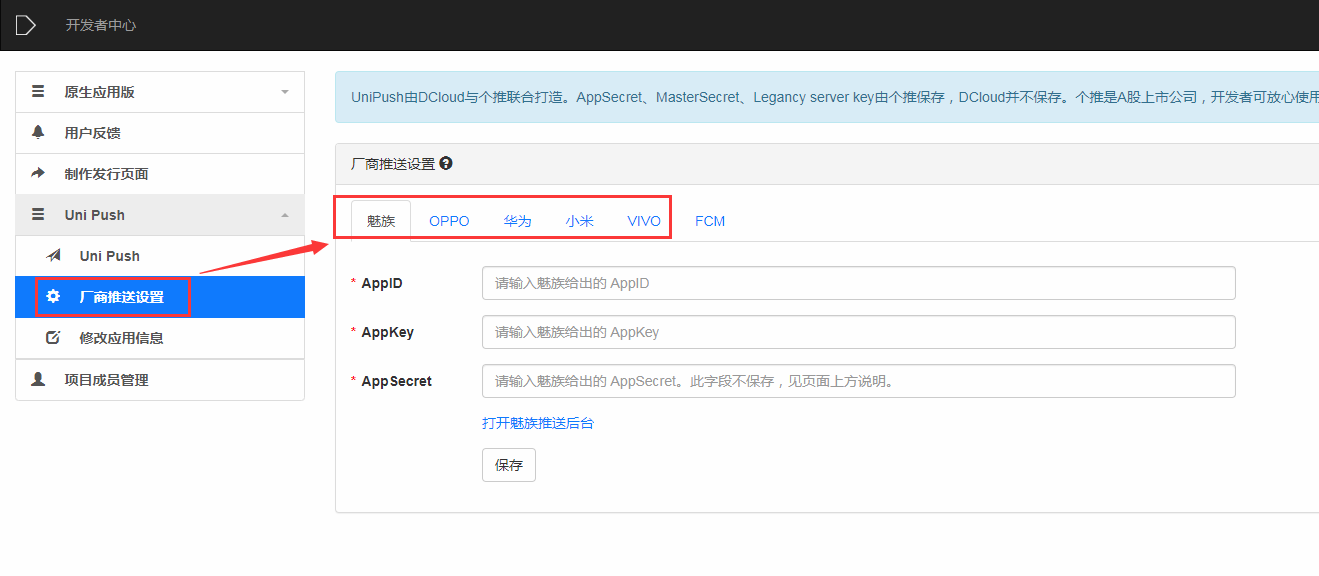
Task: Click the hamburger icon beside Uni Push group
Action: pos(38,214)
